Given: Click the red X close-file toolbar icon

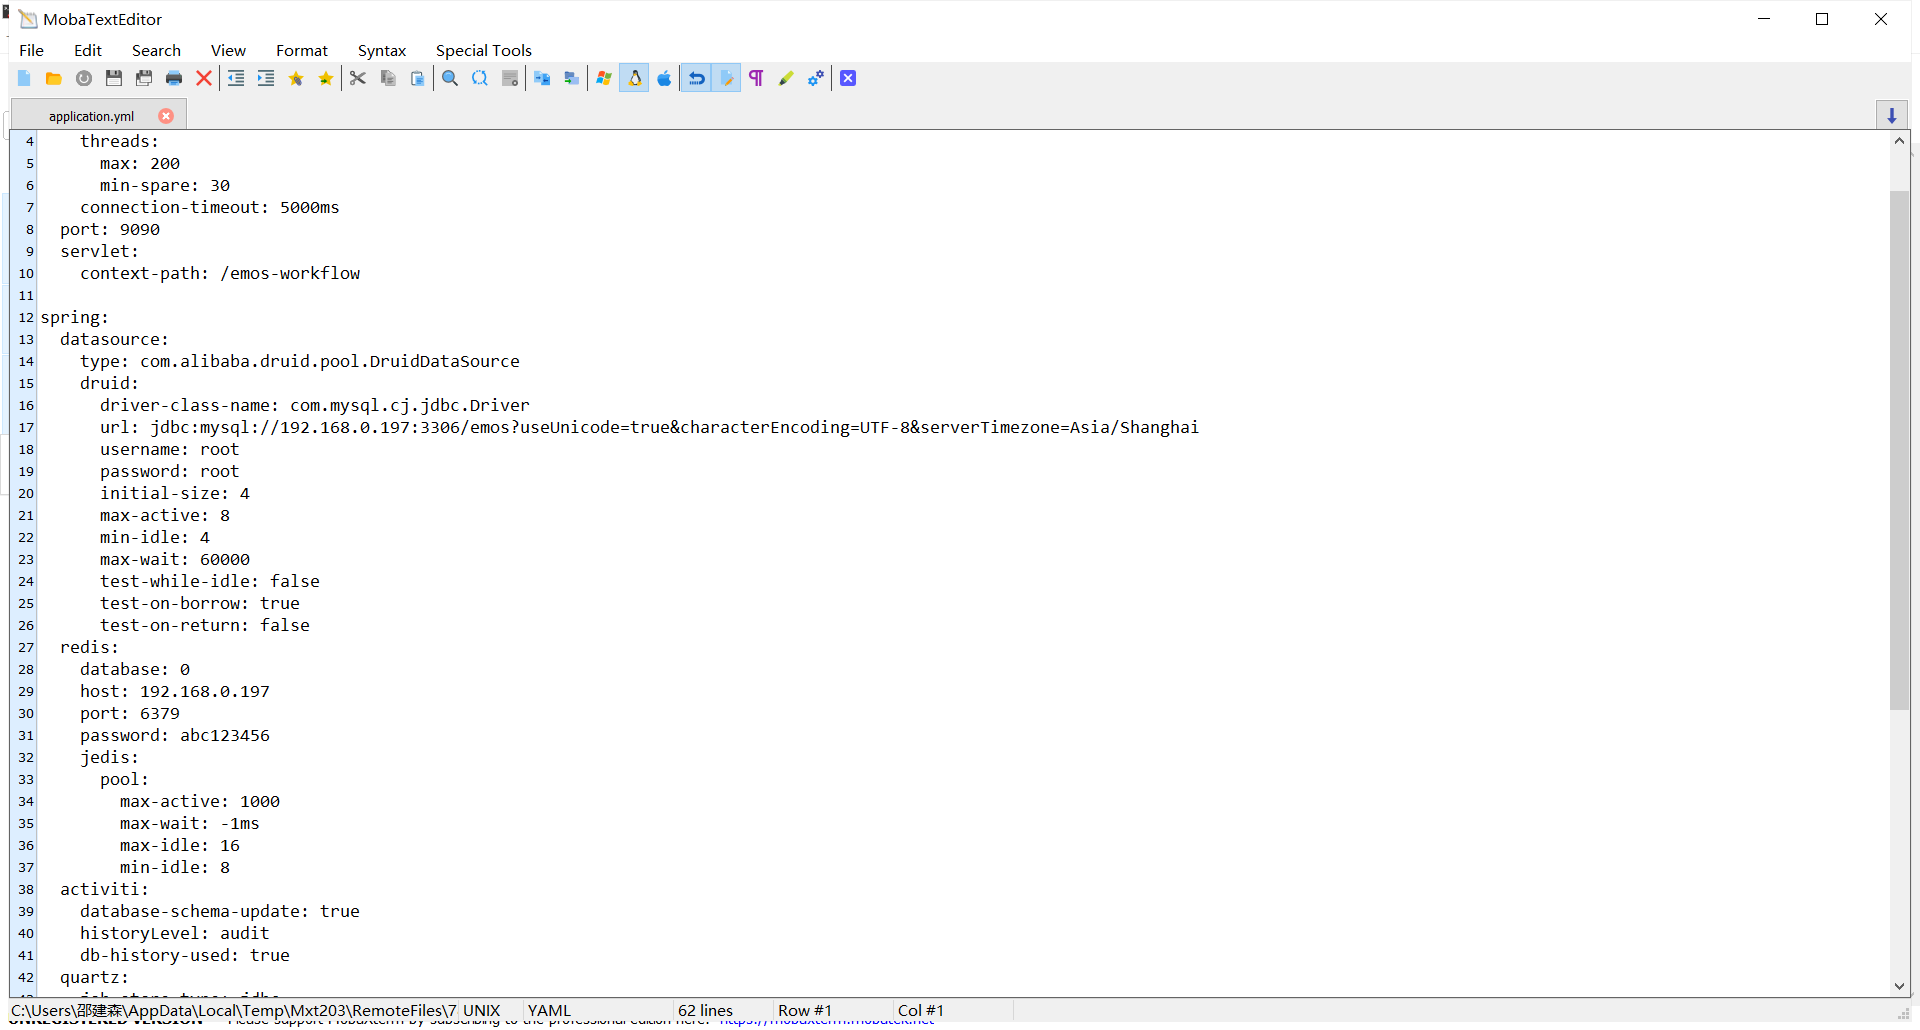Looking at the screenshot, I should click(x=204, y=78).
